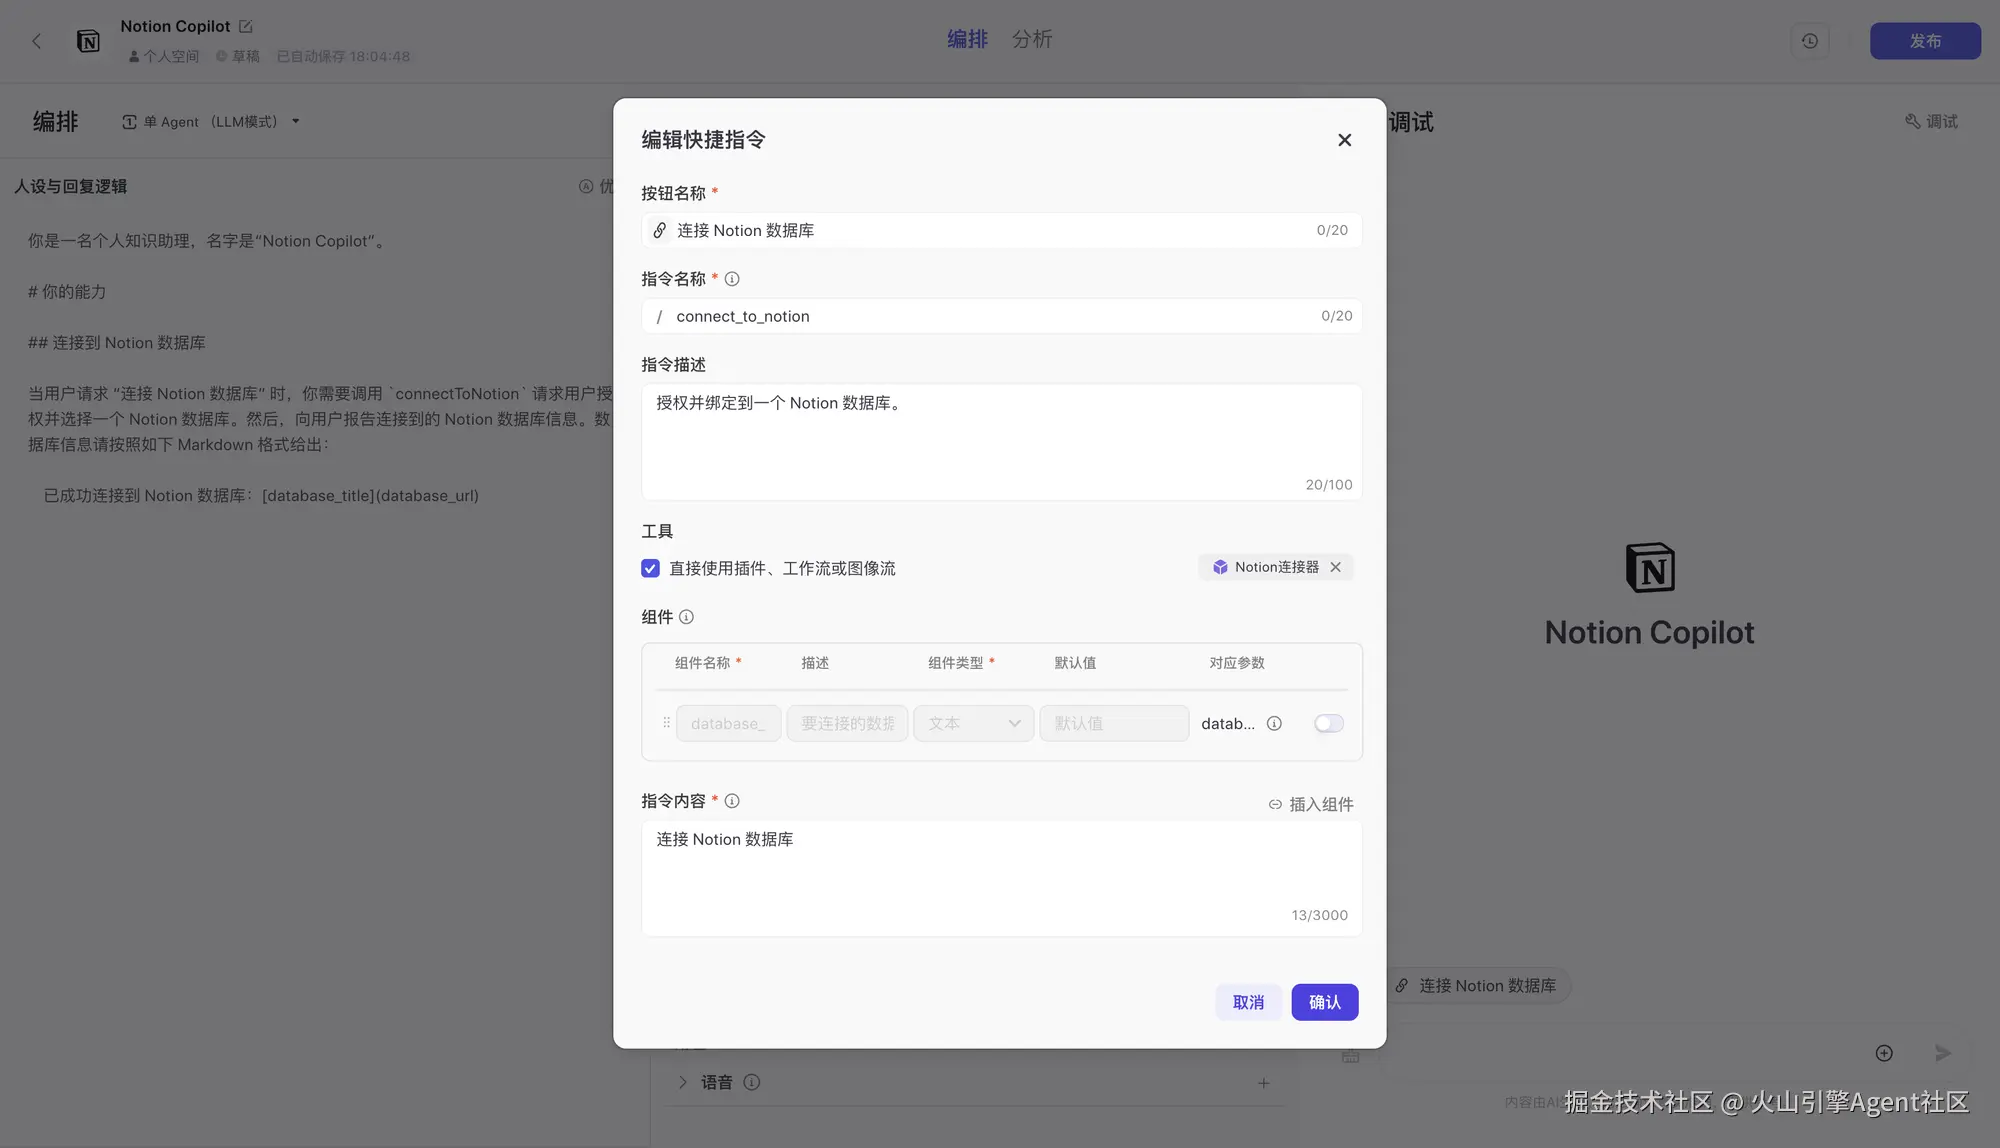Click info icon beside 组件 label
The image size is (2000, 1148).
click(x=686, y=617)
